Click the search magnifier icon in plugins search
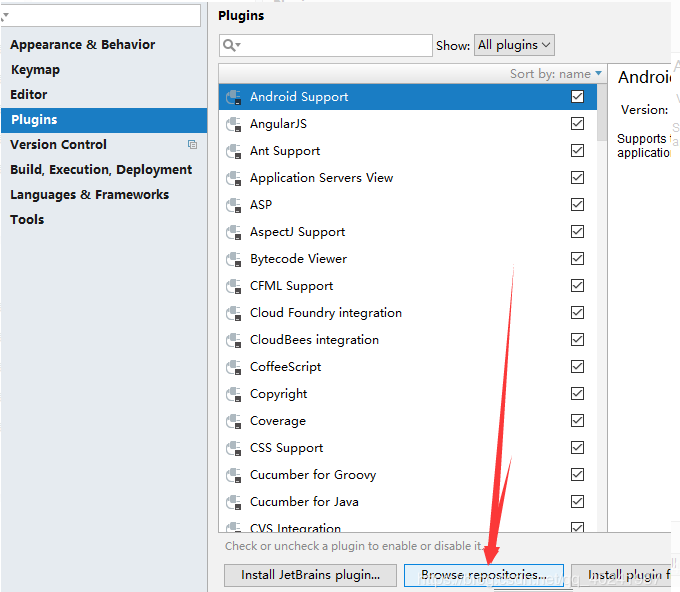 click(x=231, y=45)
